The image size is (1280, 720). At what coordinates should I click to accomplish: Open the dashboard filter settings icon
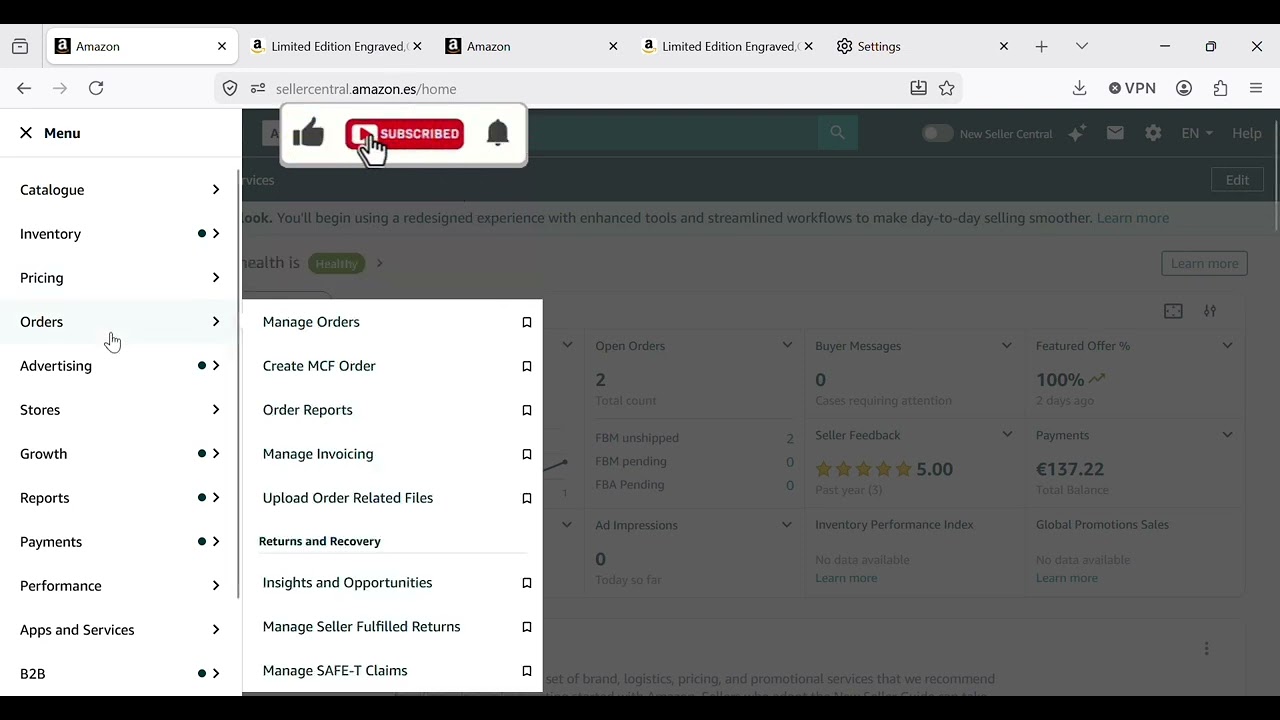click(x=1210, y=311)
